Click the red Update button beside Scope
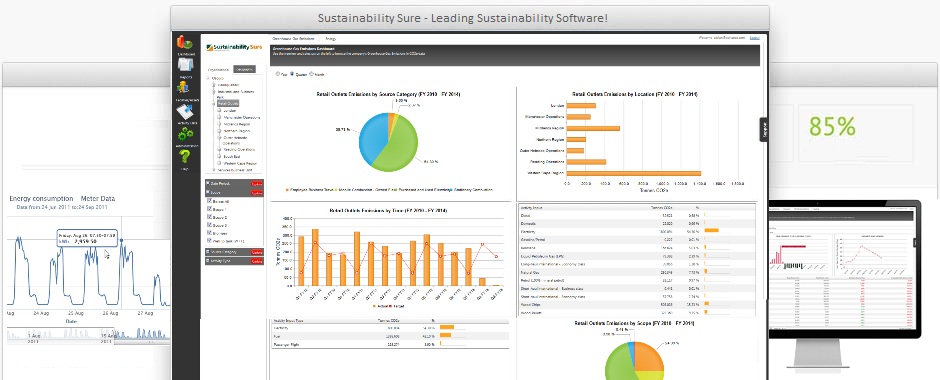The height and width of the screenshot is (380, 940). point(257,193)
